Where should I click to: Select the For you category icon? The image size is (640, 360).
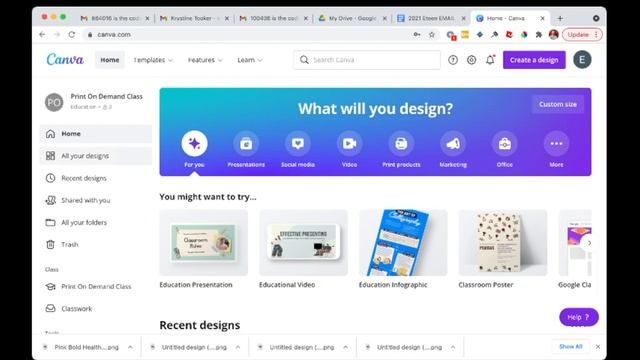[x=194, y=144]
